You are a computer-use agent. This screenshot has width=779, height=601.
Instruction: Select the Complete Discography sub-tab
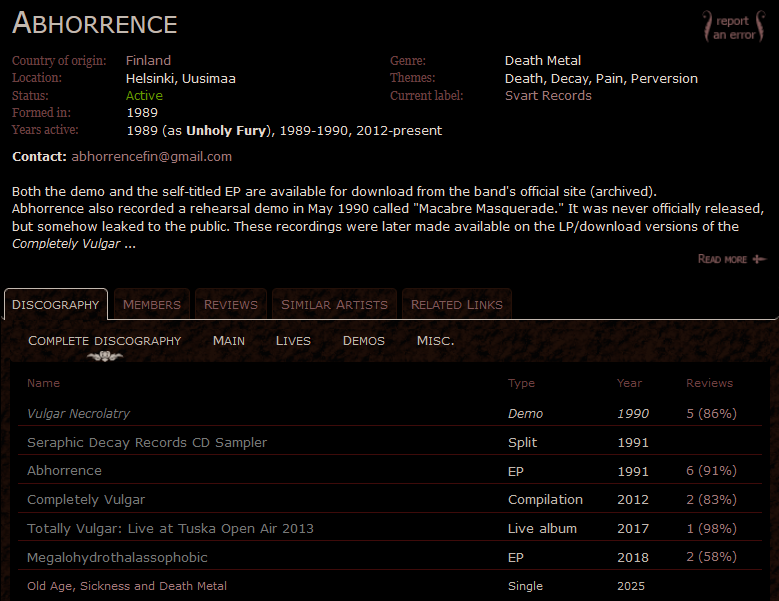[x=104, y=341]
